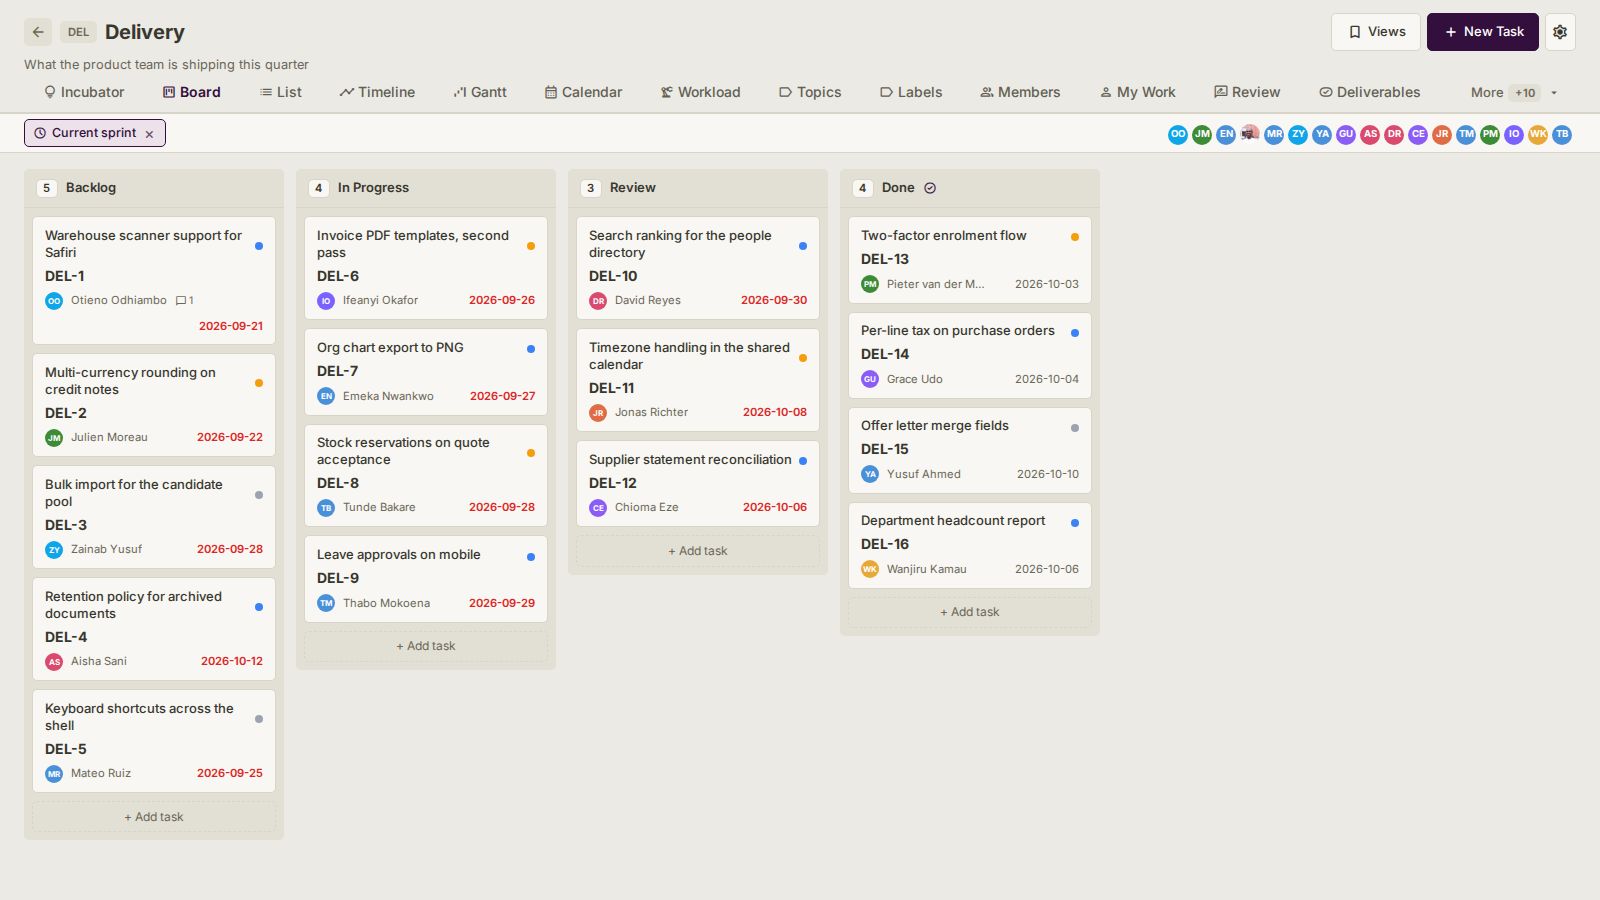The width and height of the screenshot is (1600, 900).
Task: Click the DEL-8 task identifier
Action: point(338,483)
